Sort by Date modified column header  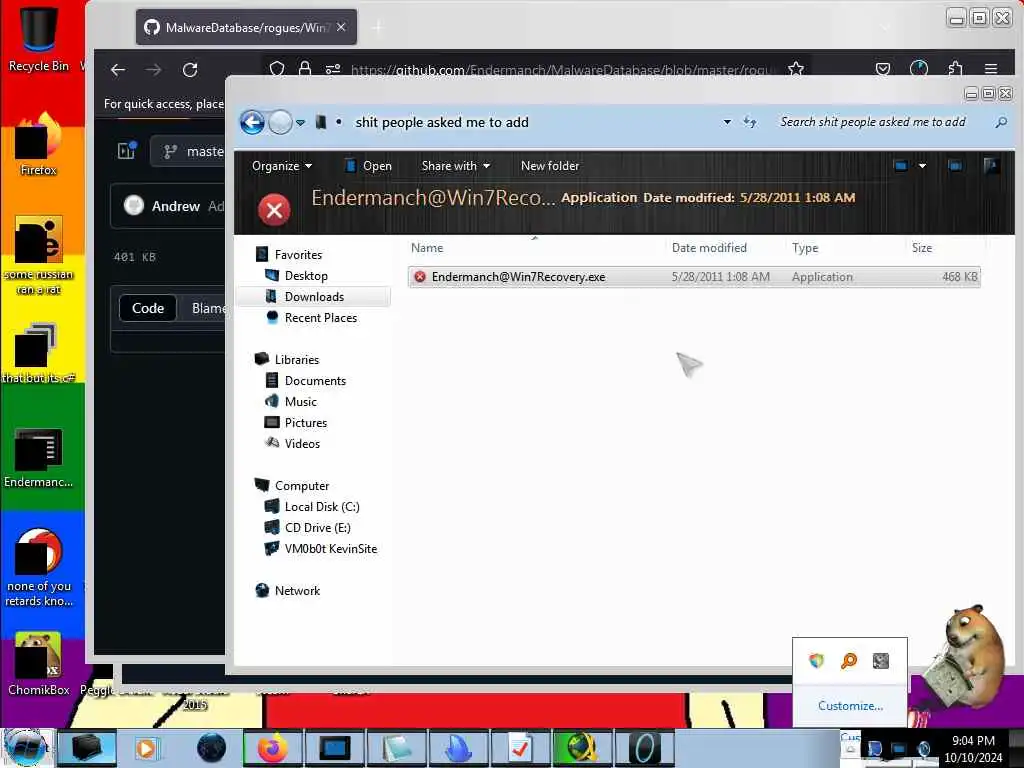point(709,248)
